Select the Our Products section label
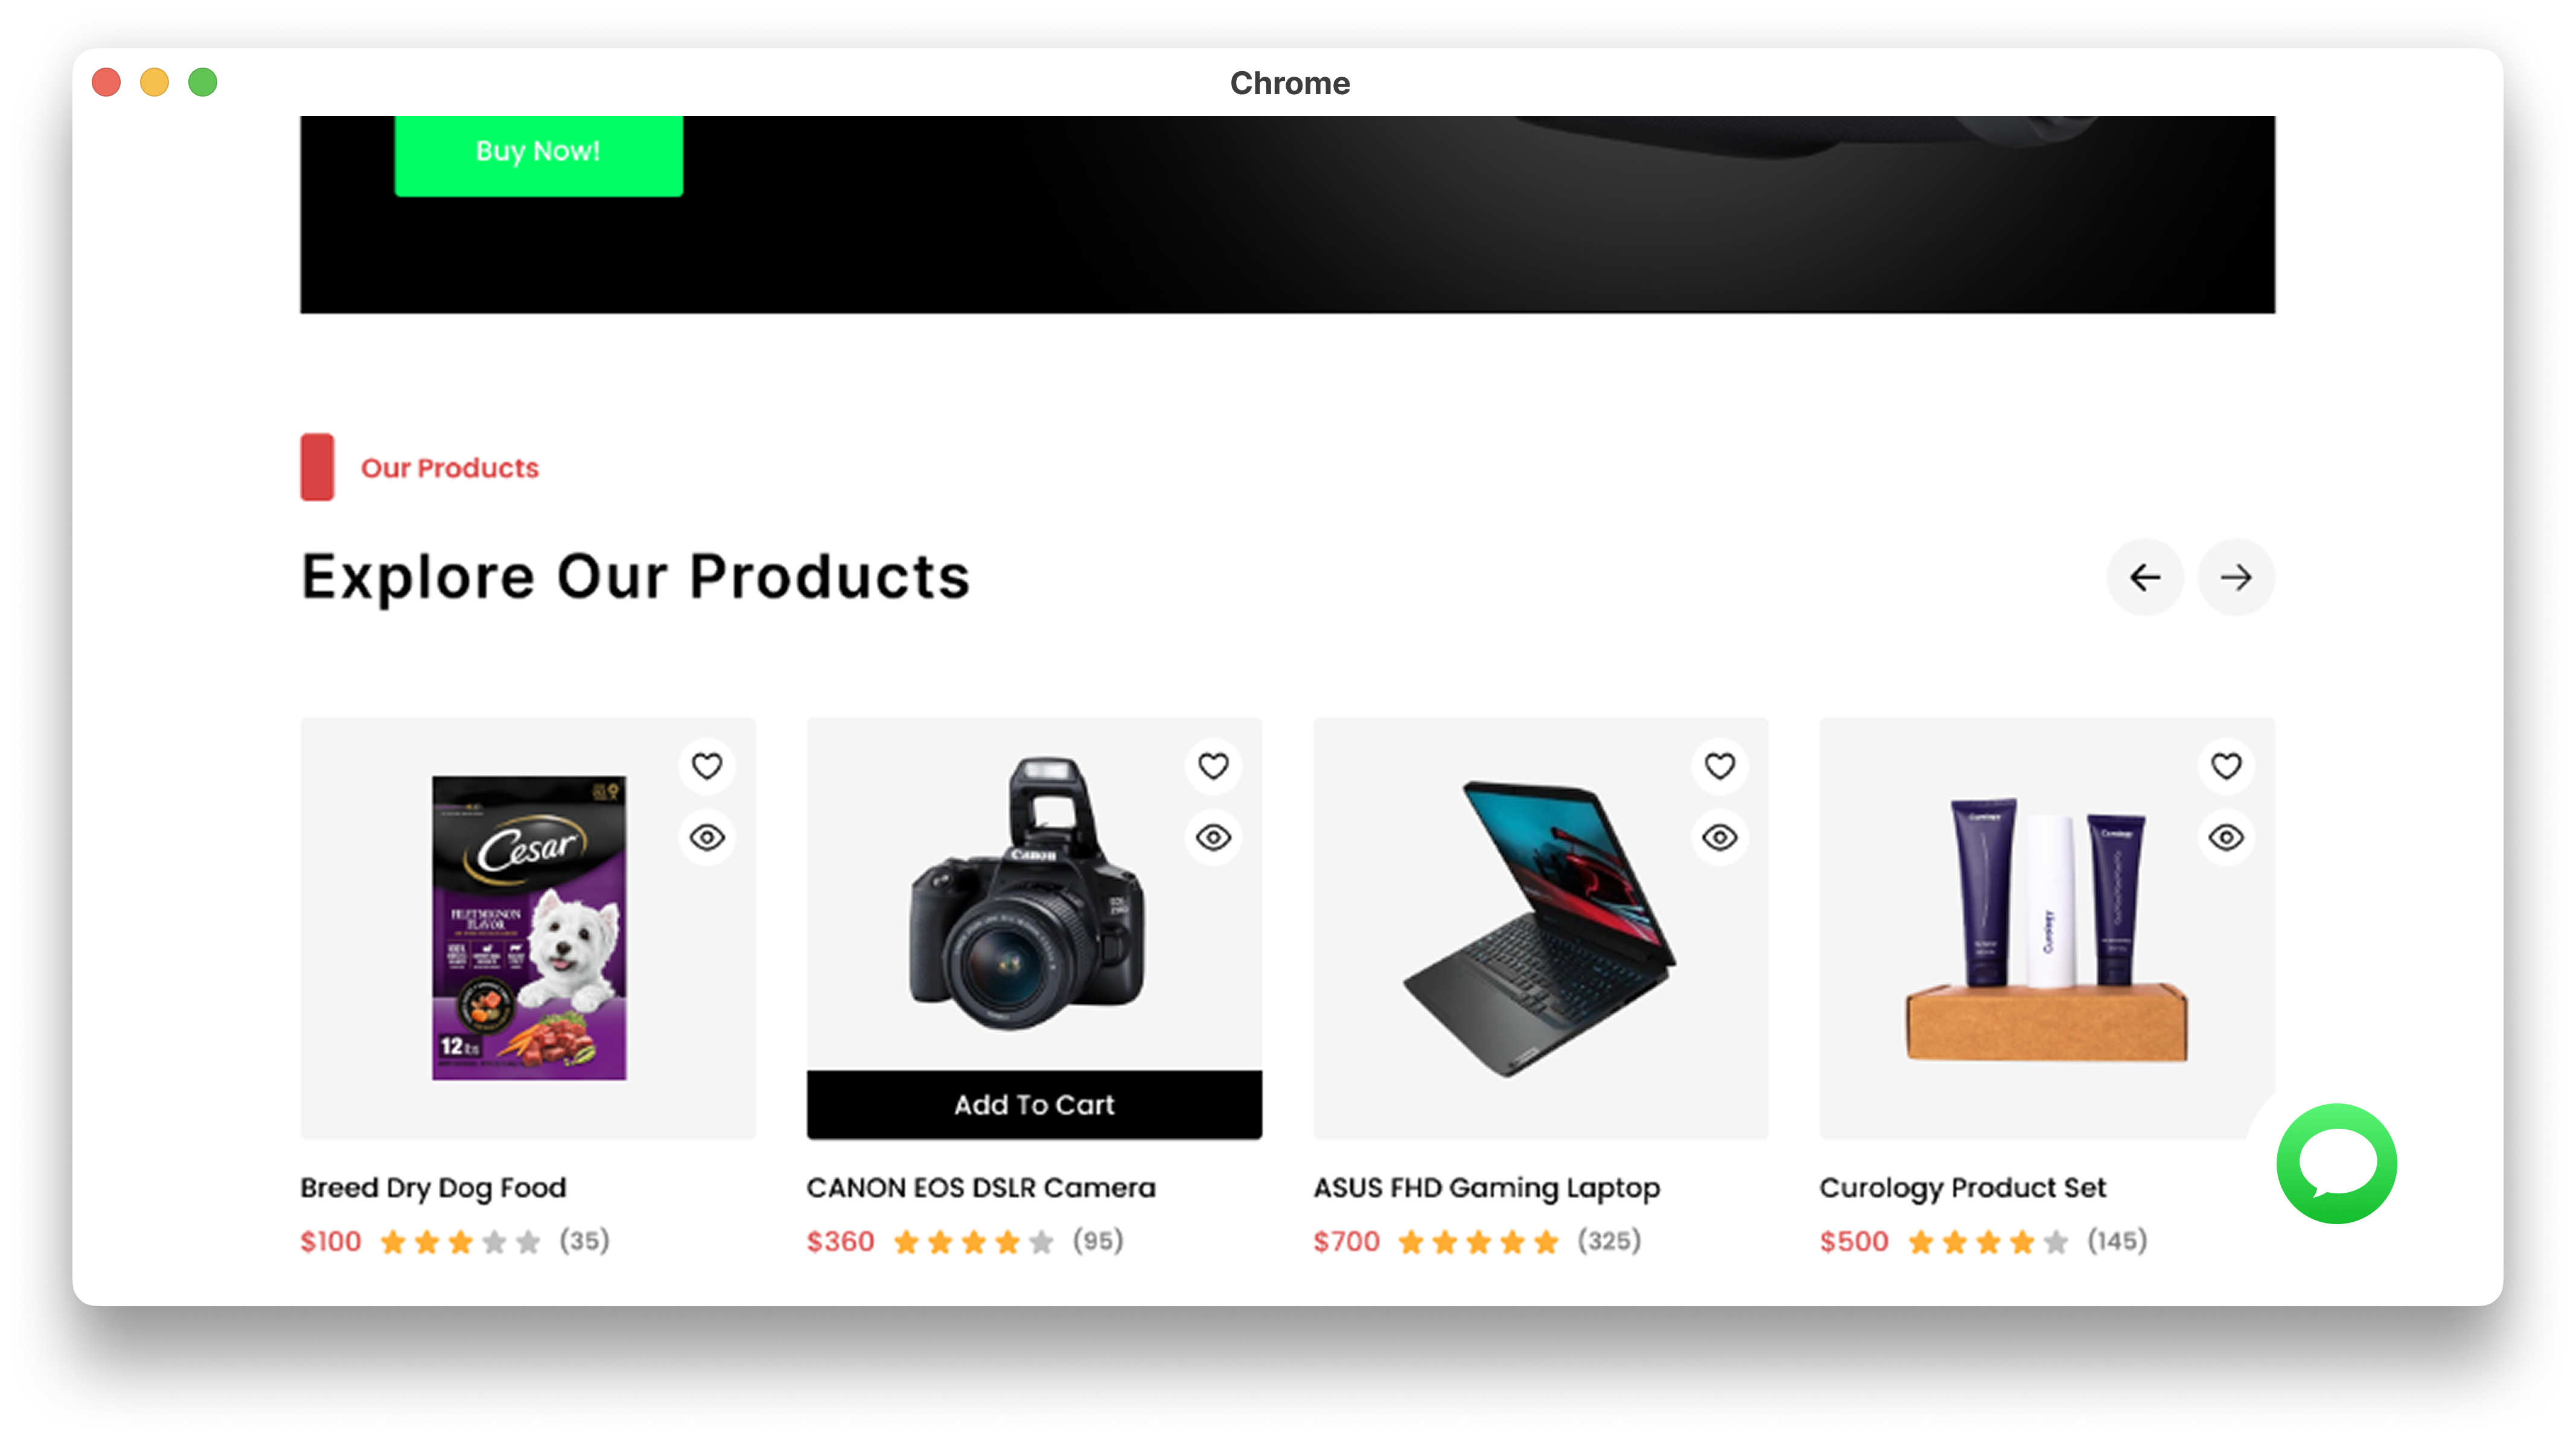The height and width of the screenshot is (1439, 2576). [450, 467]
